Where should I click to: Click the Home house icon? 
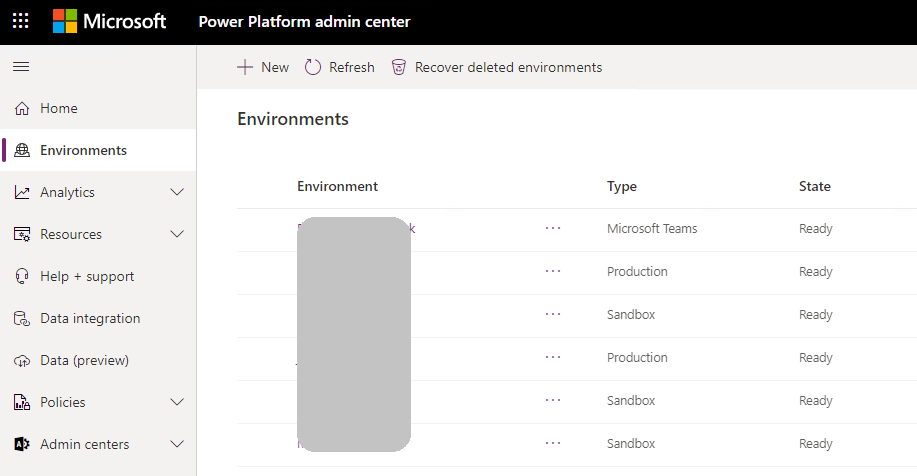(22, 108)
